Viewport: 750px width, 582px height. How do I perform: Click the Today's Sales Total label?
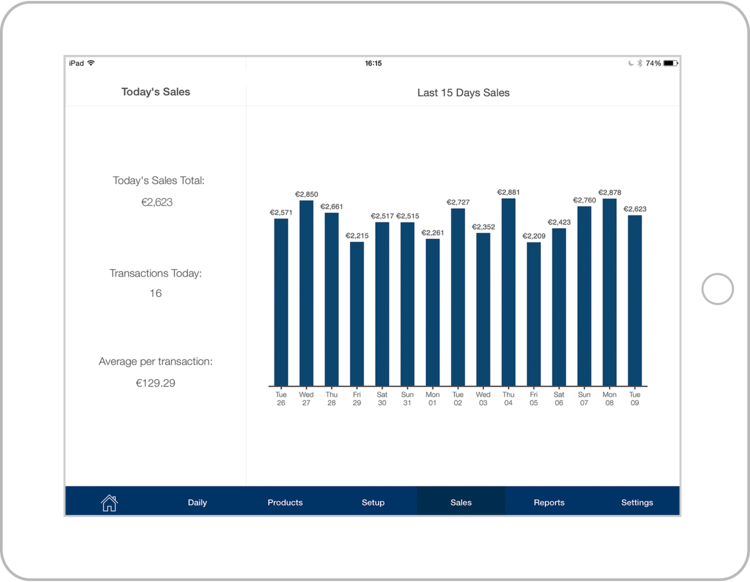(158, 180)
